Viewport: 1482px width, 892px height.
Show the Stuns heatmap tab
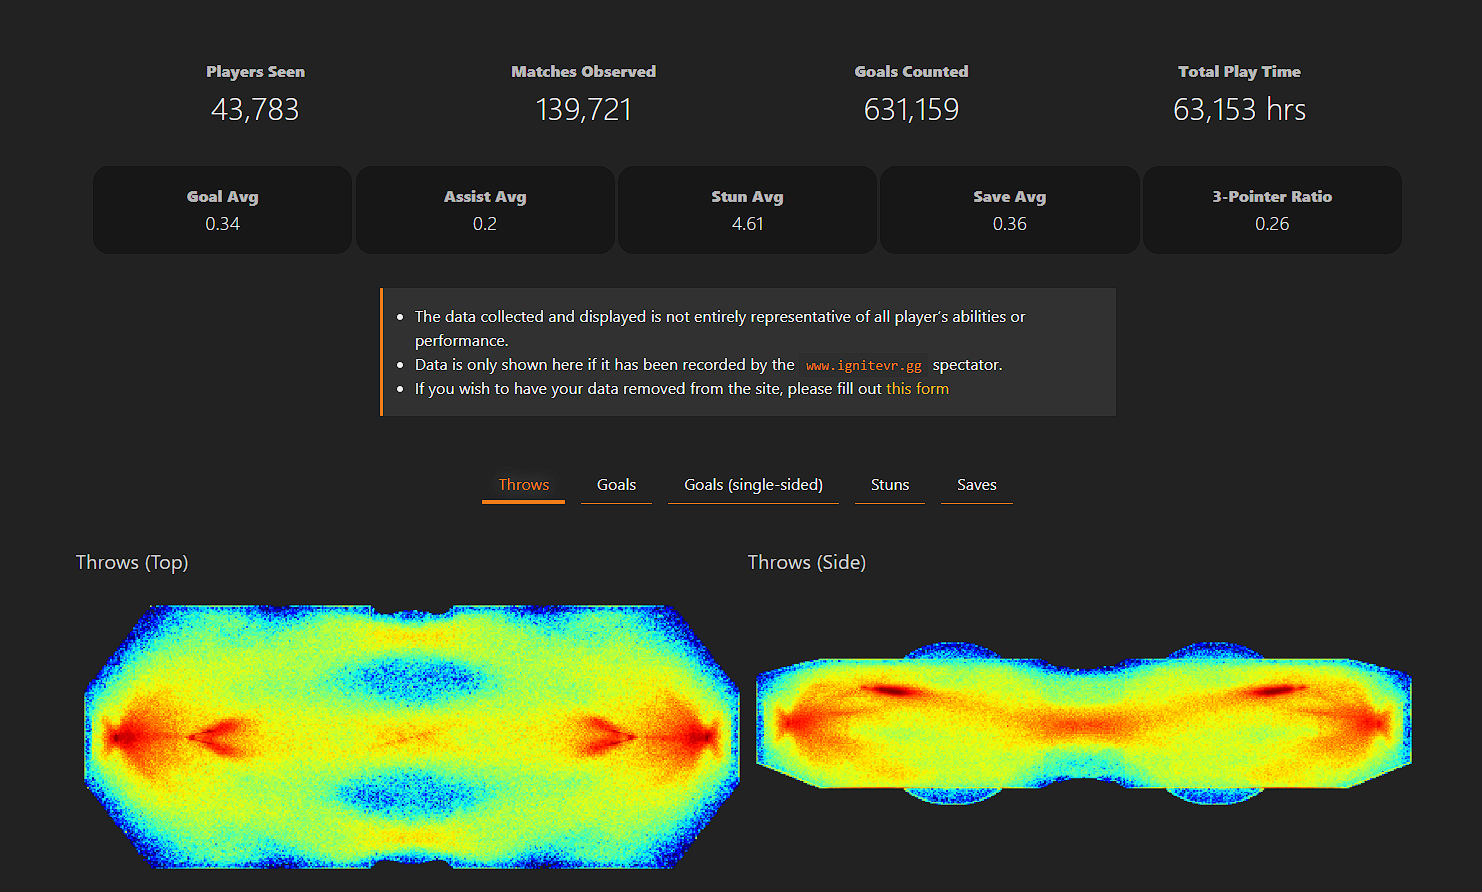click(889, 485)
